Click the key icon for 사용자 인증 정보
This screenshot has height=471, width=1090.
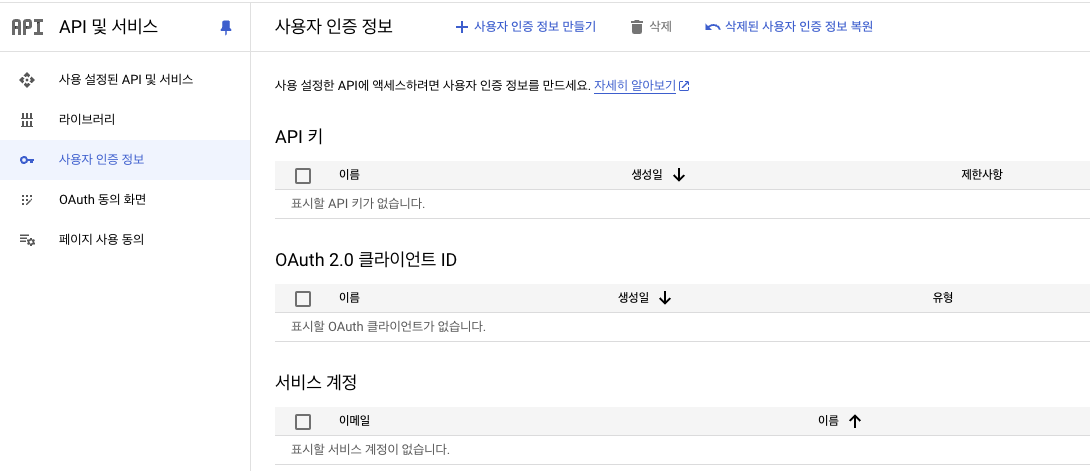[27, 160]
